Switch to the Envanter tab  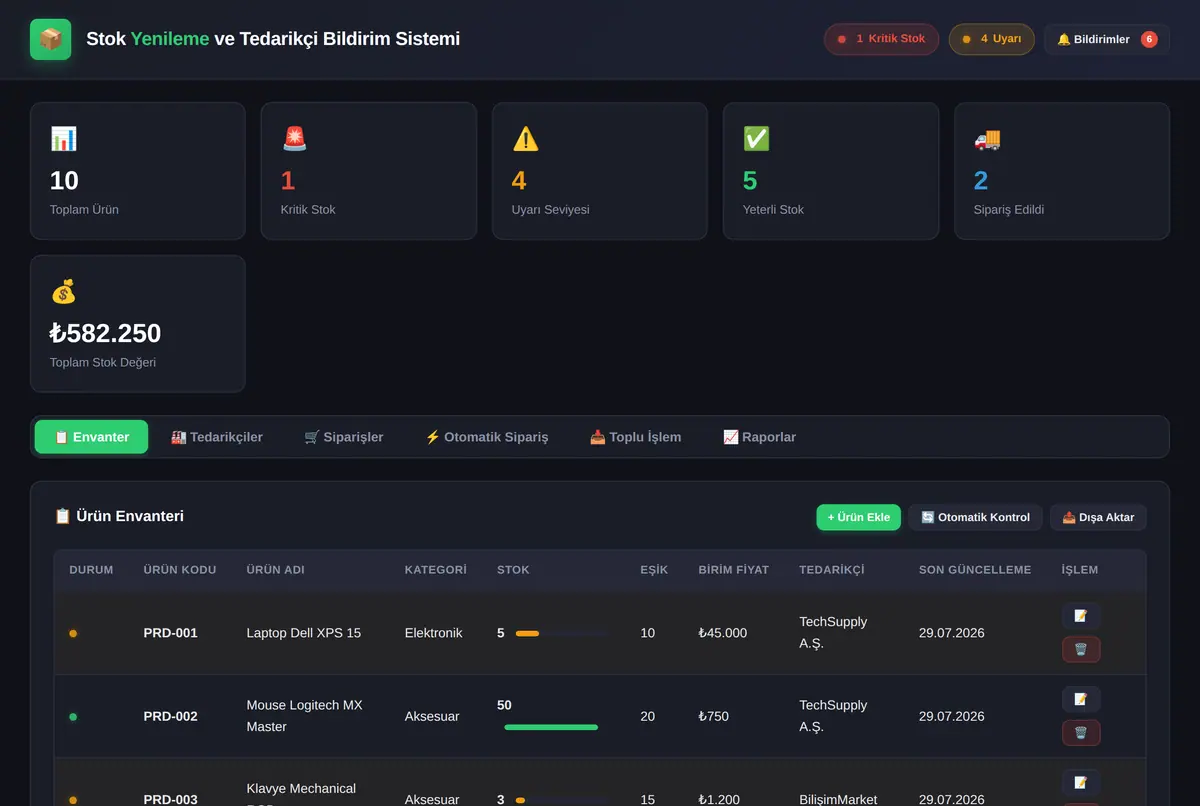91,437
